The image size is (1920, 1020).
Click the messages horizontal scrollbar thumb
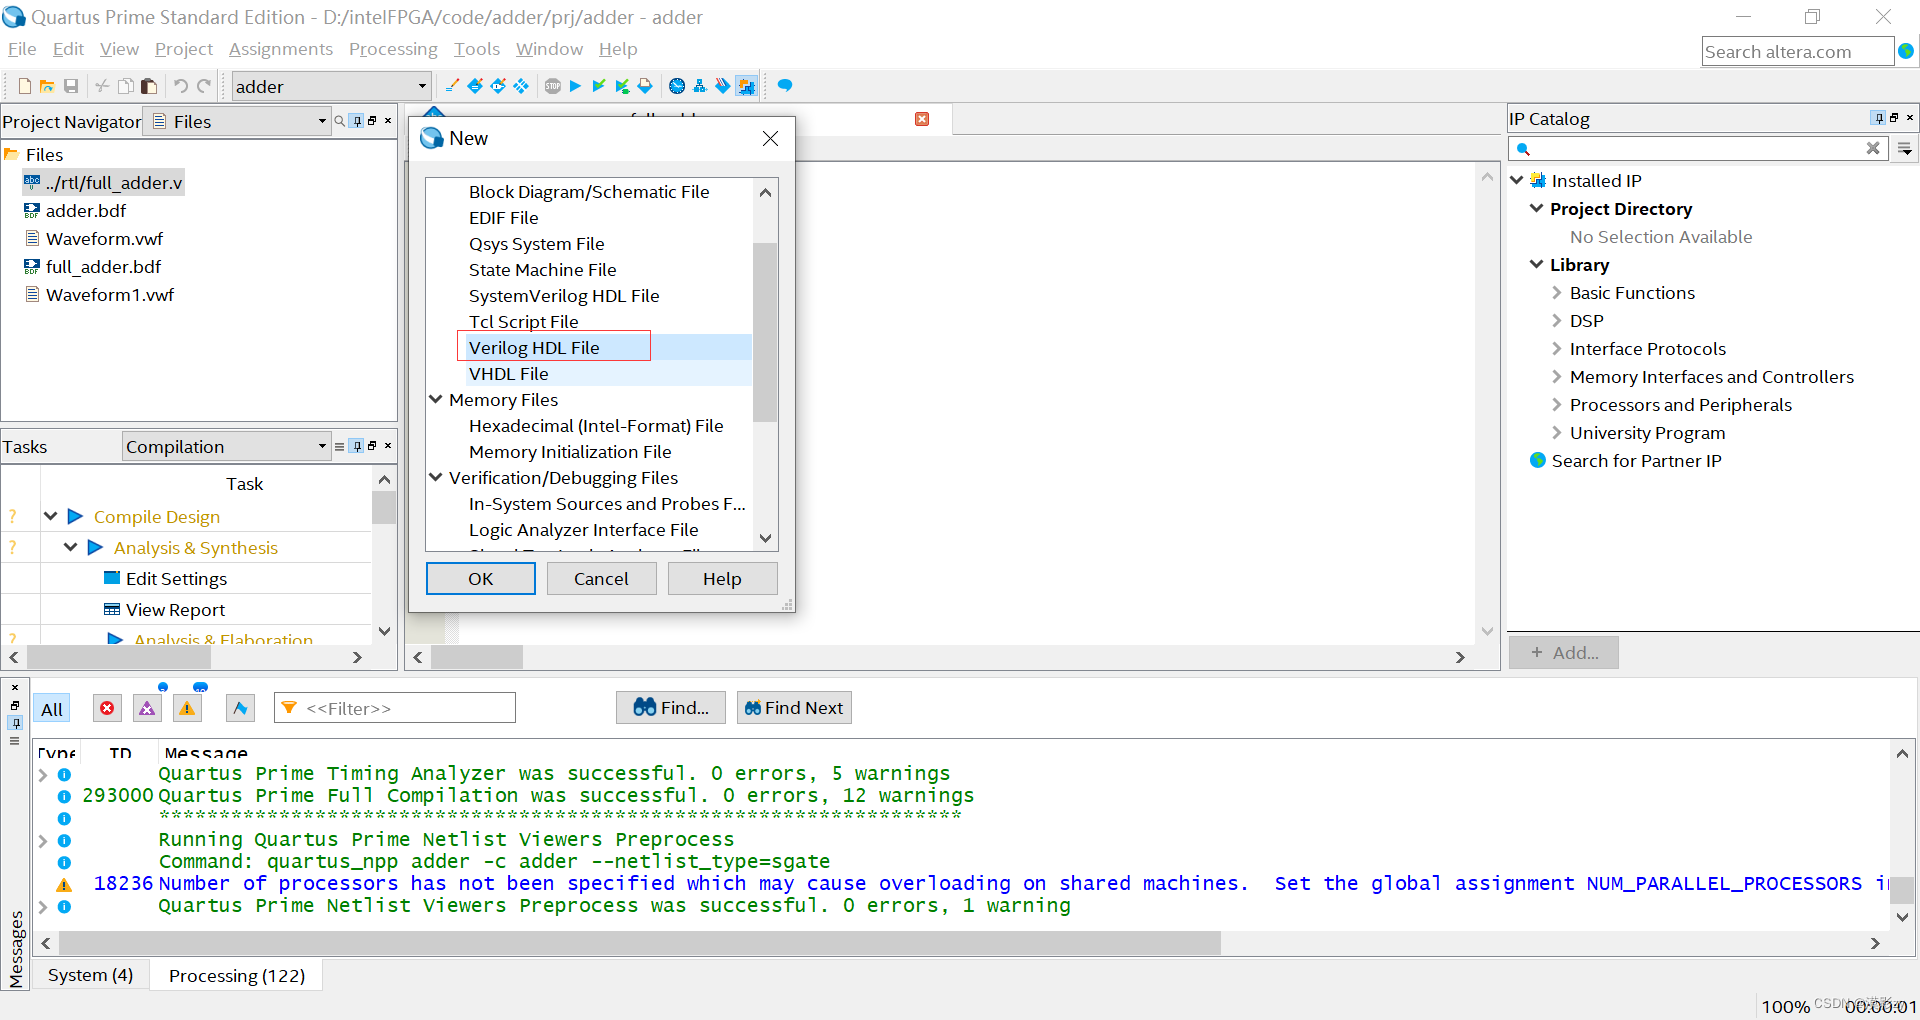[x=640, y=943]
